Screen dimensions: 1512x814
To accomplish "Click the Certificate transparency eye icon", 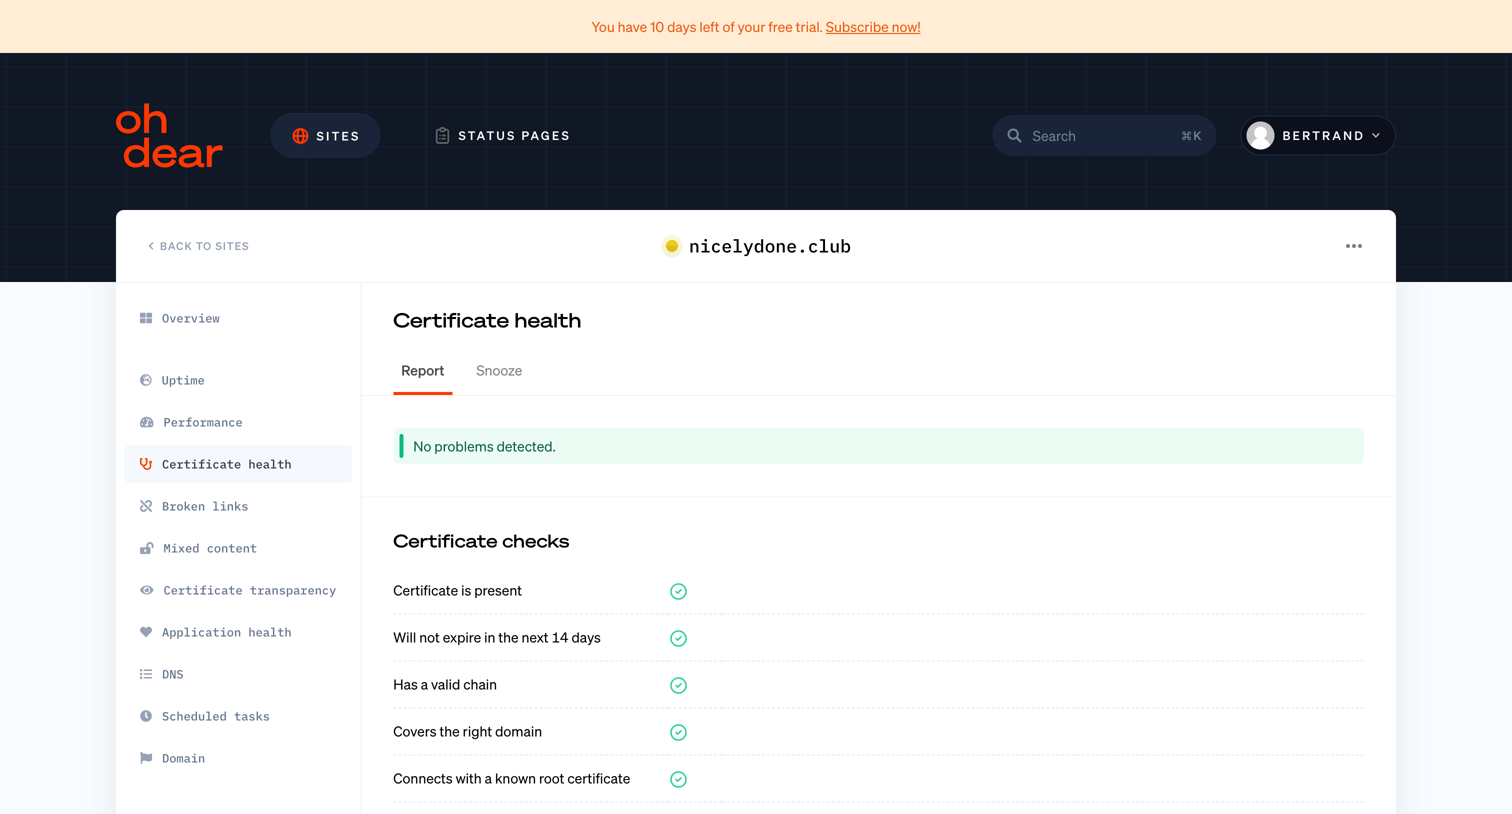I will pyautogui.click(x=147, y=590).
